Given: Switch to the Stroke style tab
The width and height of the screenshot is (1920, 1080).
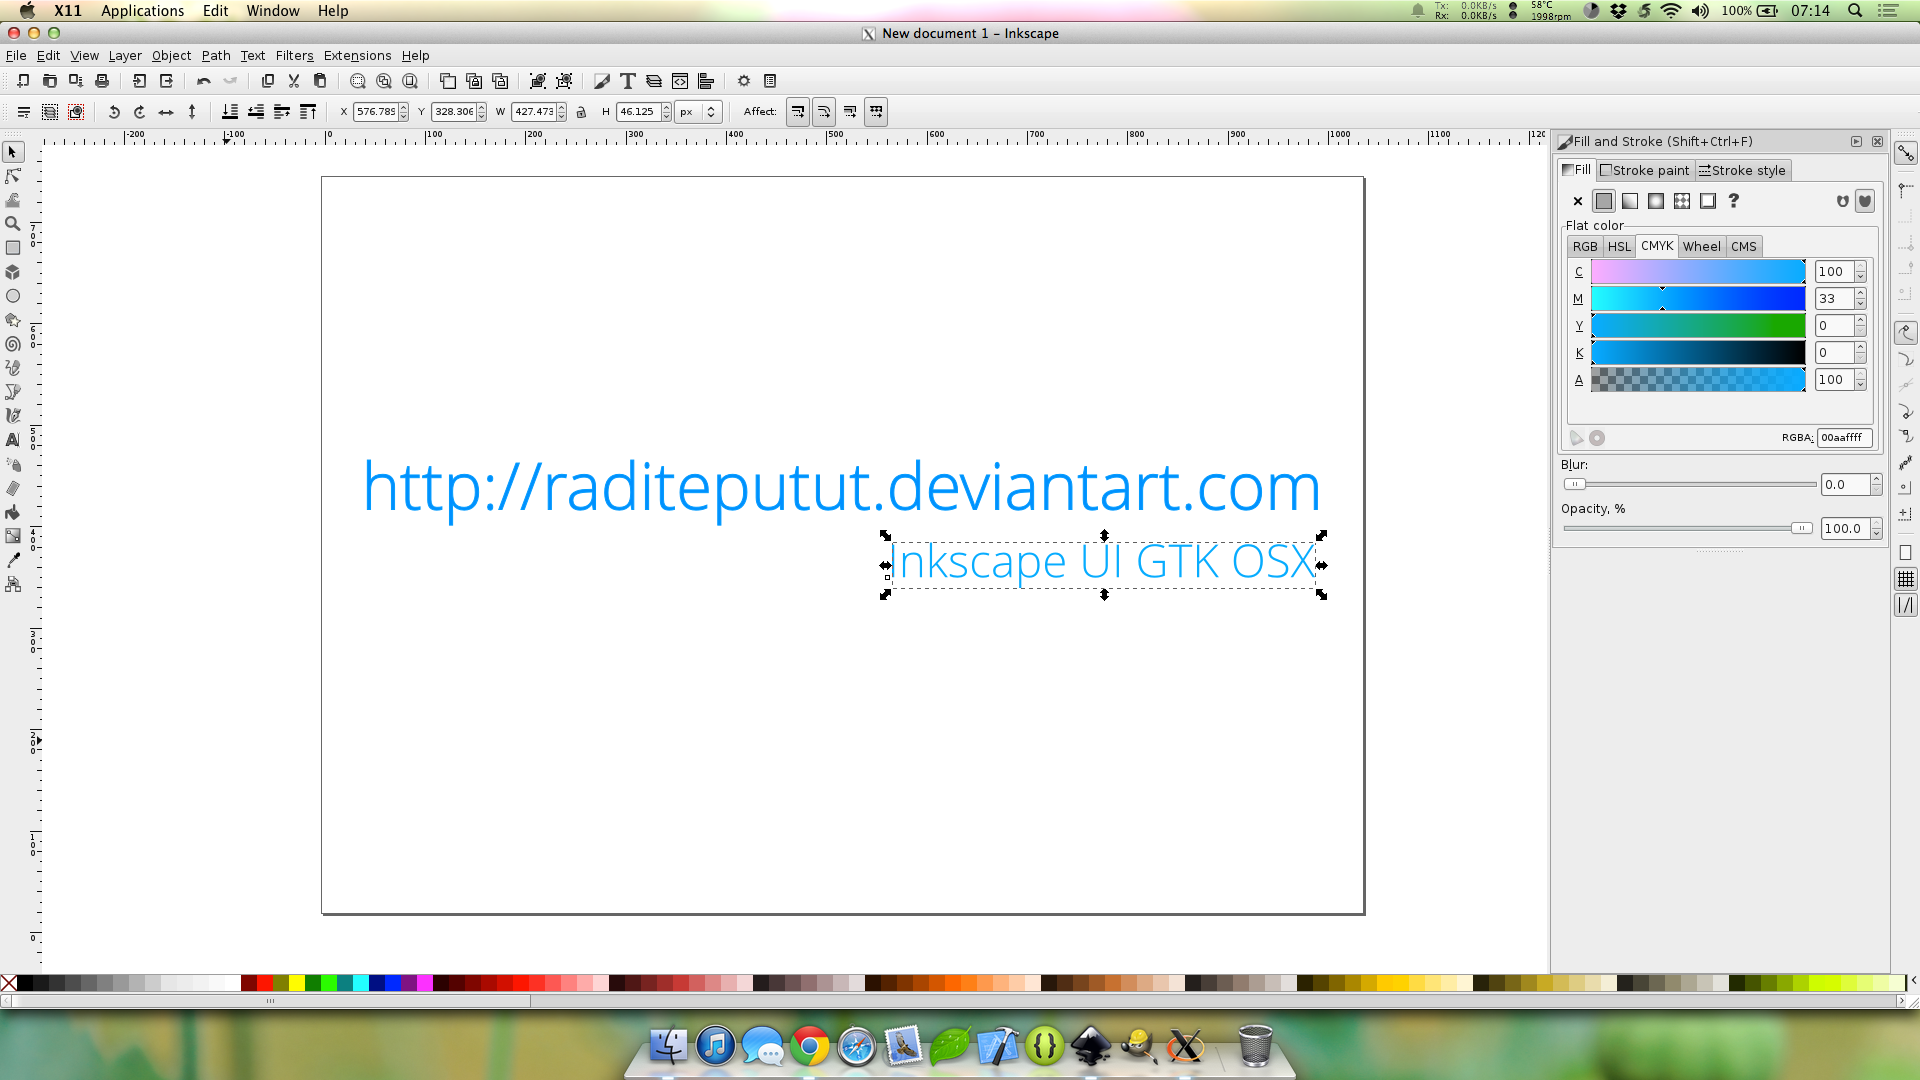Looking at the screenshot, I should tap(1742, 170).
